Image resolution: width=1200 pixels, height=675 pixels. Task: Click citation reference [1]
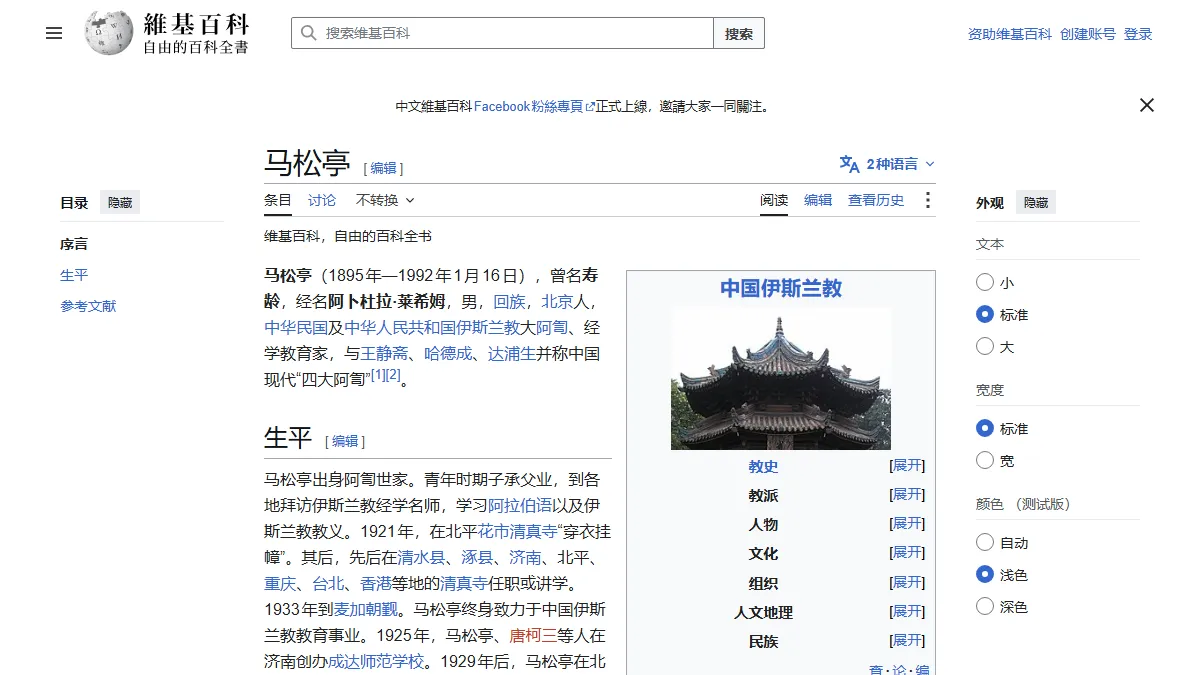pos(378,375)
